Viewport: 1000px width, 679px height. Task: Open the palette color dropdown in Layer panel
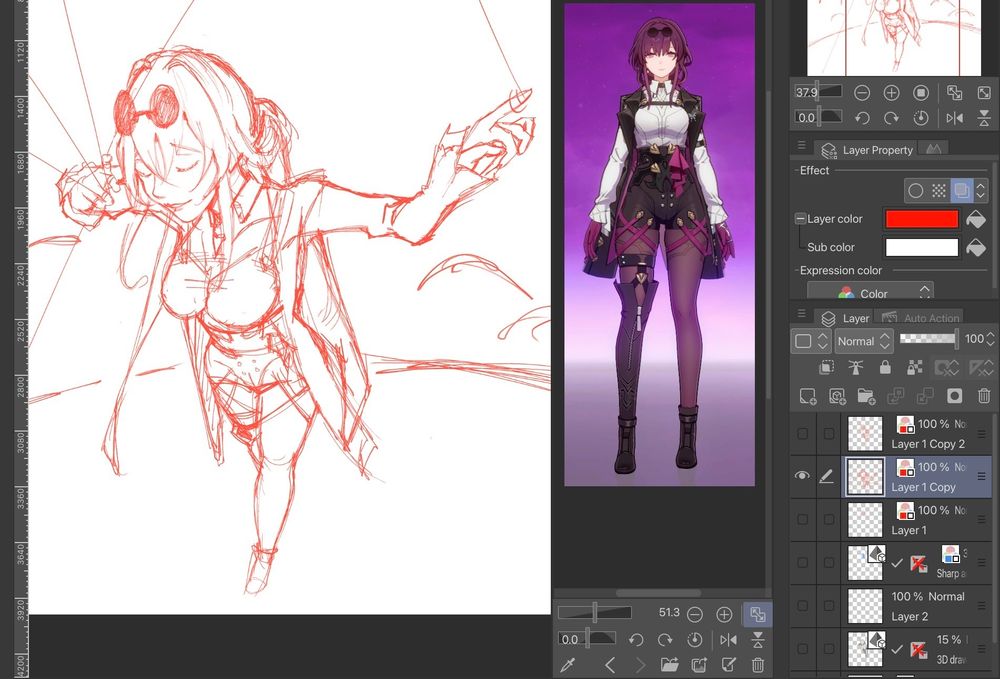809,341
